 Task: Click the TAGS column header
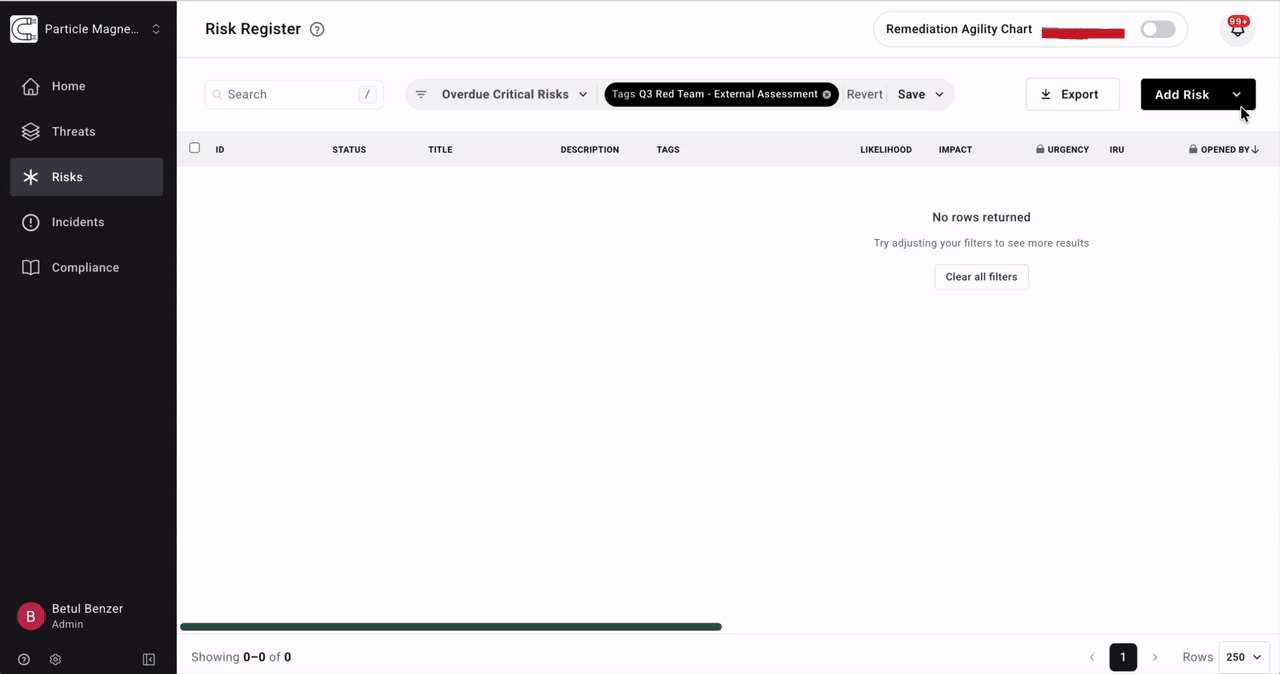668,149
